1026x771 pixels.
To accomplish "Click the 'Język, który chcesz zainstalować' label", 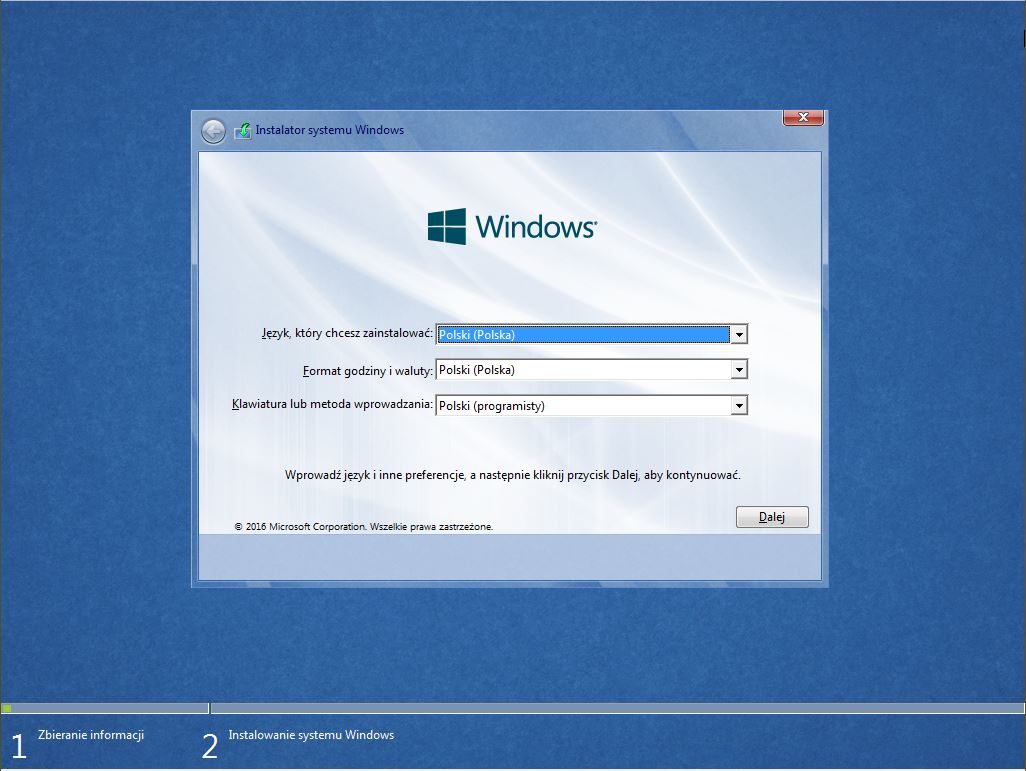I will coord(347,334).
